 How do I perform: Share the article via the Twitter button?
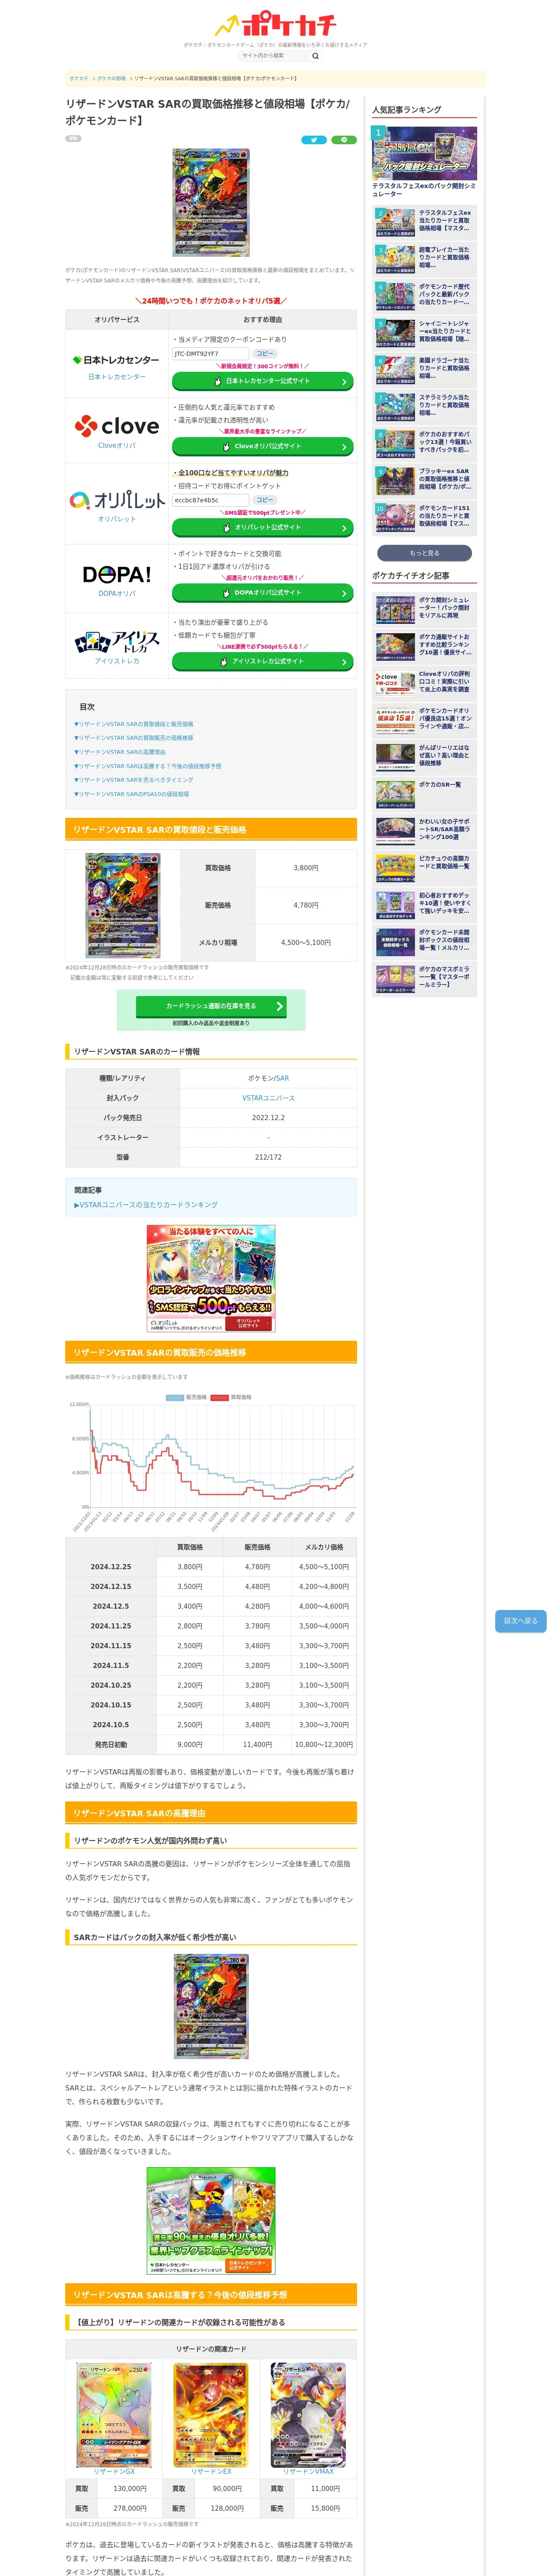314,140
